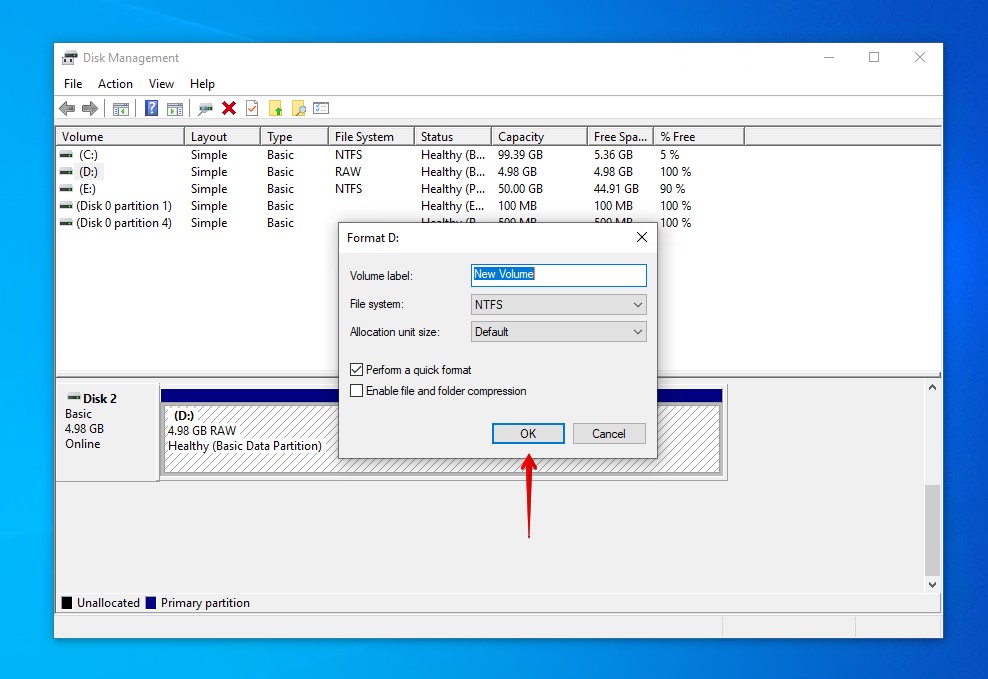The width and height of the screenshot is (988, 679).
Task: Close the Format D: dialog with X
Action: pos(641,237)
